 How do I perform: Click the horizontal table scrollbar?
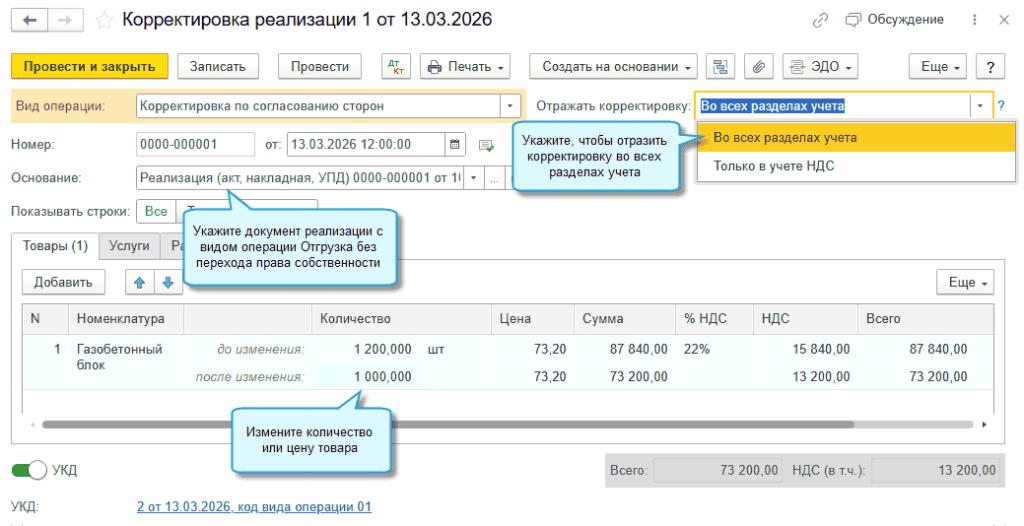tap(500, 424)
